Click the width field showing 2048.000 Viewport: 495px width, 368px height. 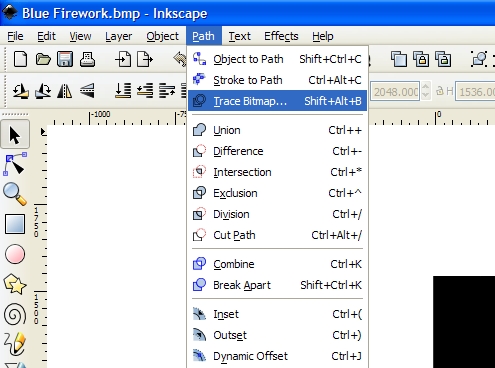click(x=395, y=91)
